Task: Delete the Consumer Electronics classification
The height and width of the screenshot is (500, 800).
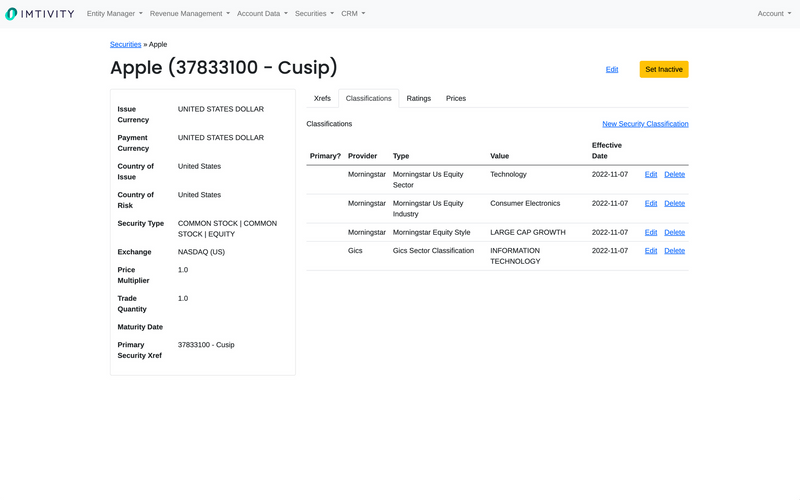Action: [675, 203]
